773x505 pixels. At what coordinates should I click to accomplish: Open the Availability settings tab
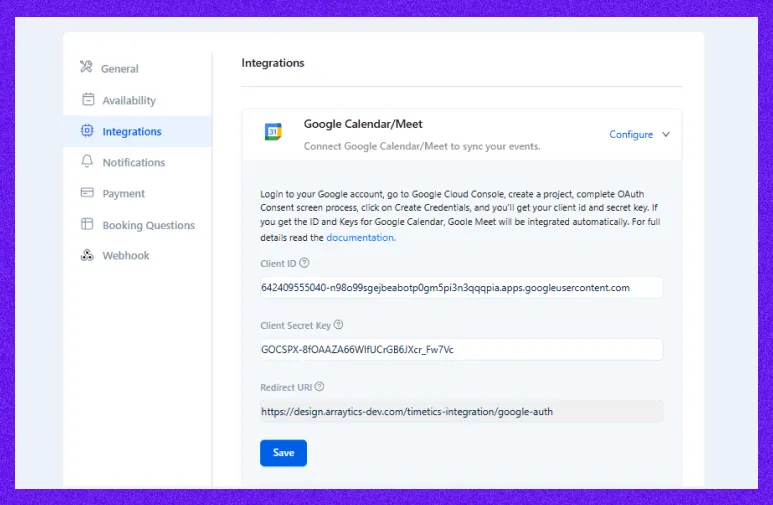point(138,100)
